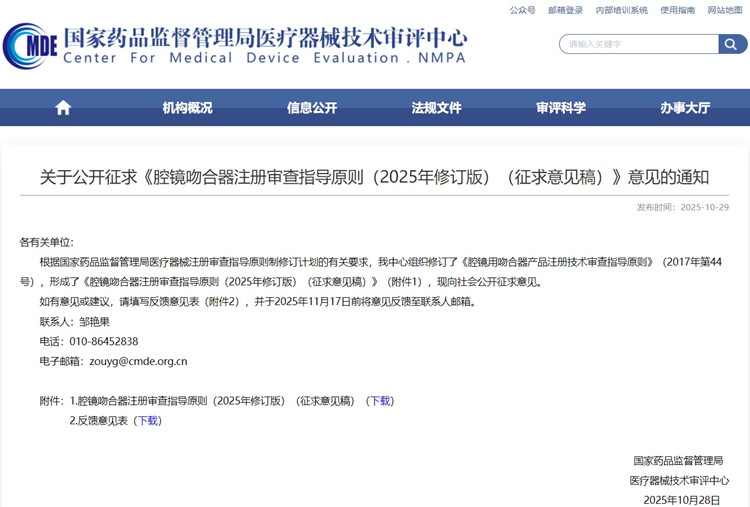
Task: Open the 机构概况 menu
Action: (x=187, y=108)
